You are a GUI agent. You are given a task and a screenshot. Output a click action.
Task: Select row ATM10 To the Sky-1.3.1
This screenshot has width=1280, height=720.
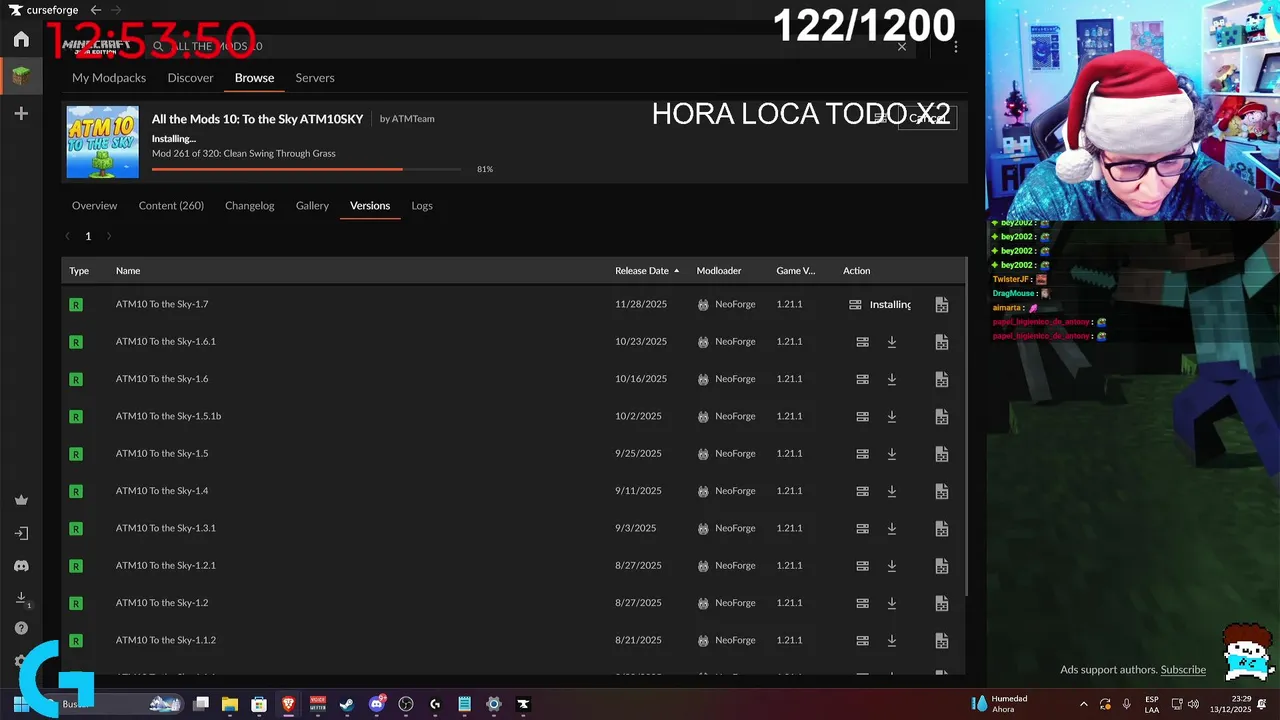[x=513, y=528]
